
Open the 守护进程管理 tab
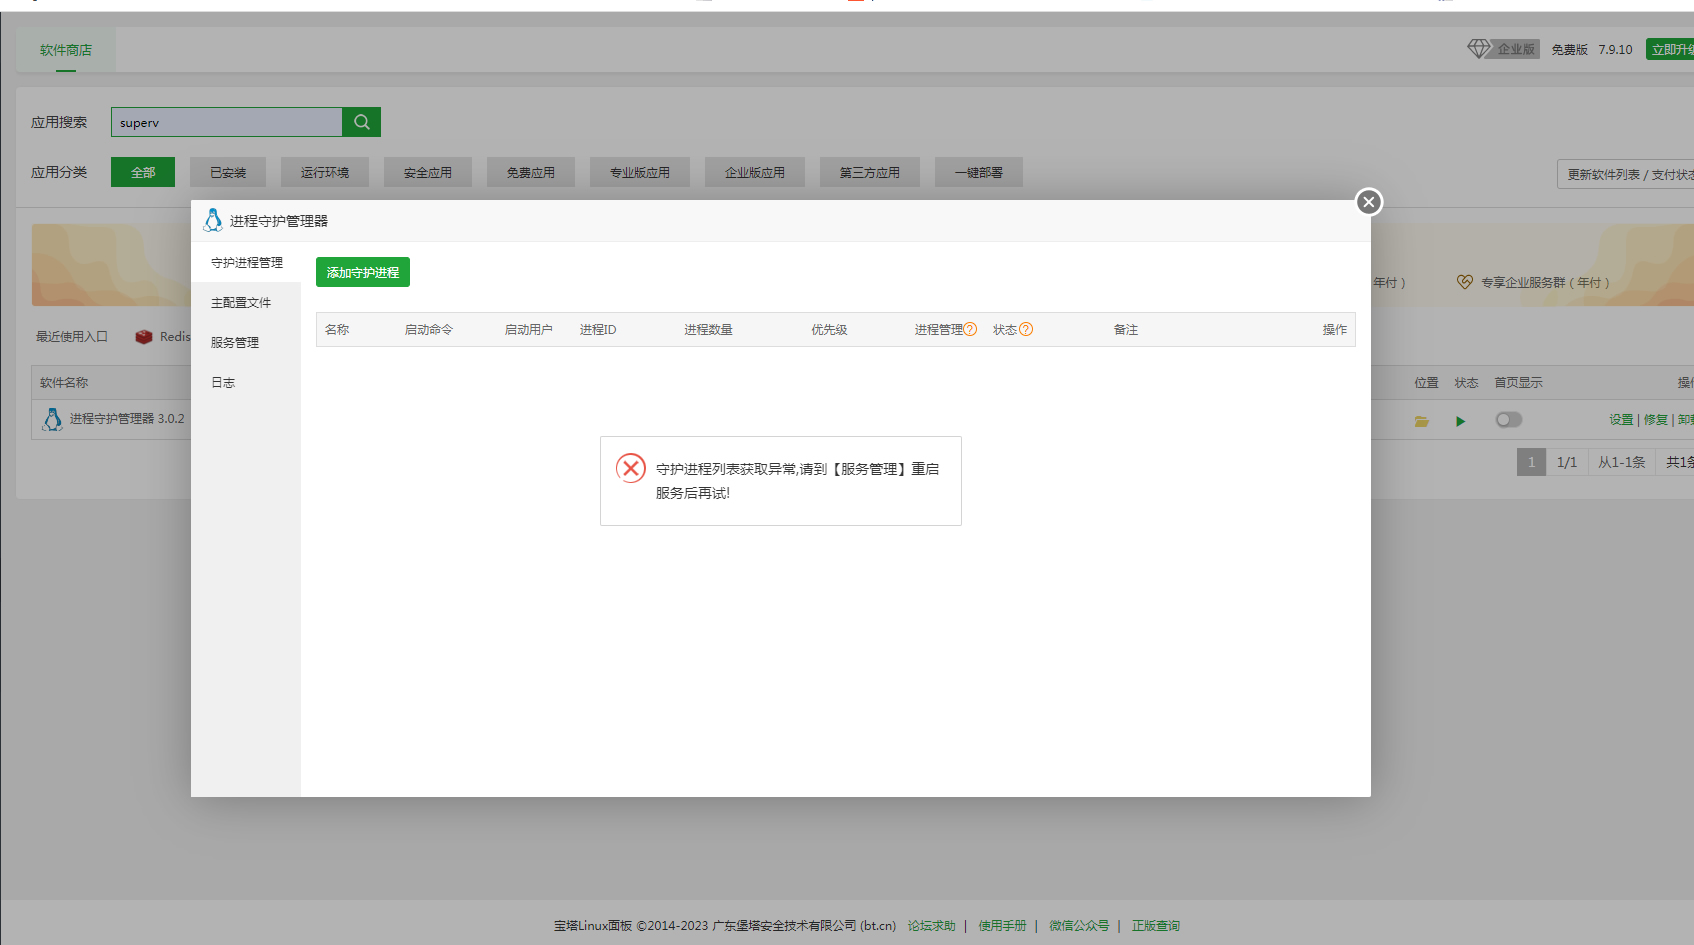[x=246, y=262]
